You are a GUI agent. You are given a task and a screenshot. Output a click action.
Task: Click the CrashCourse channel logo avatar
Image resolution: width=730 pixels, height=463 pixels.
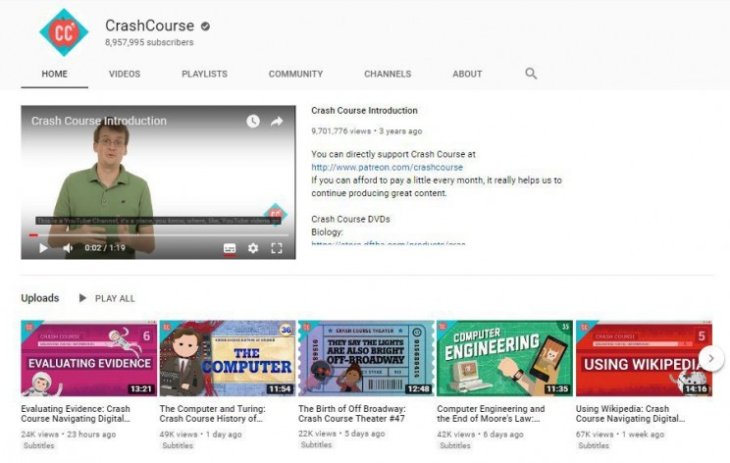pyautogui.click(x=64, y=32)
